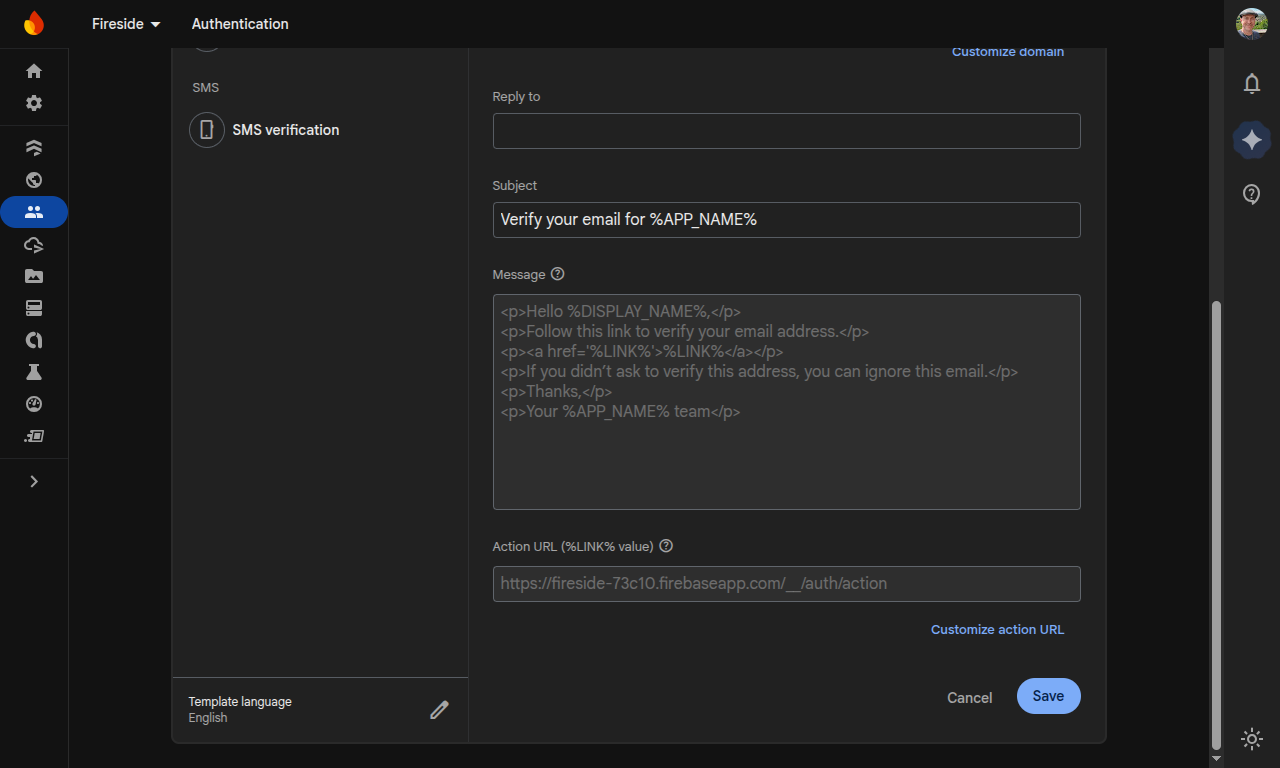
Task: Save the email template changes
Action: 1048,696
